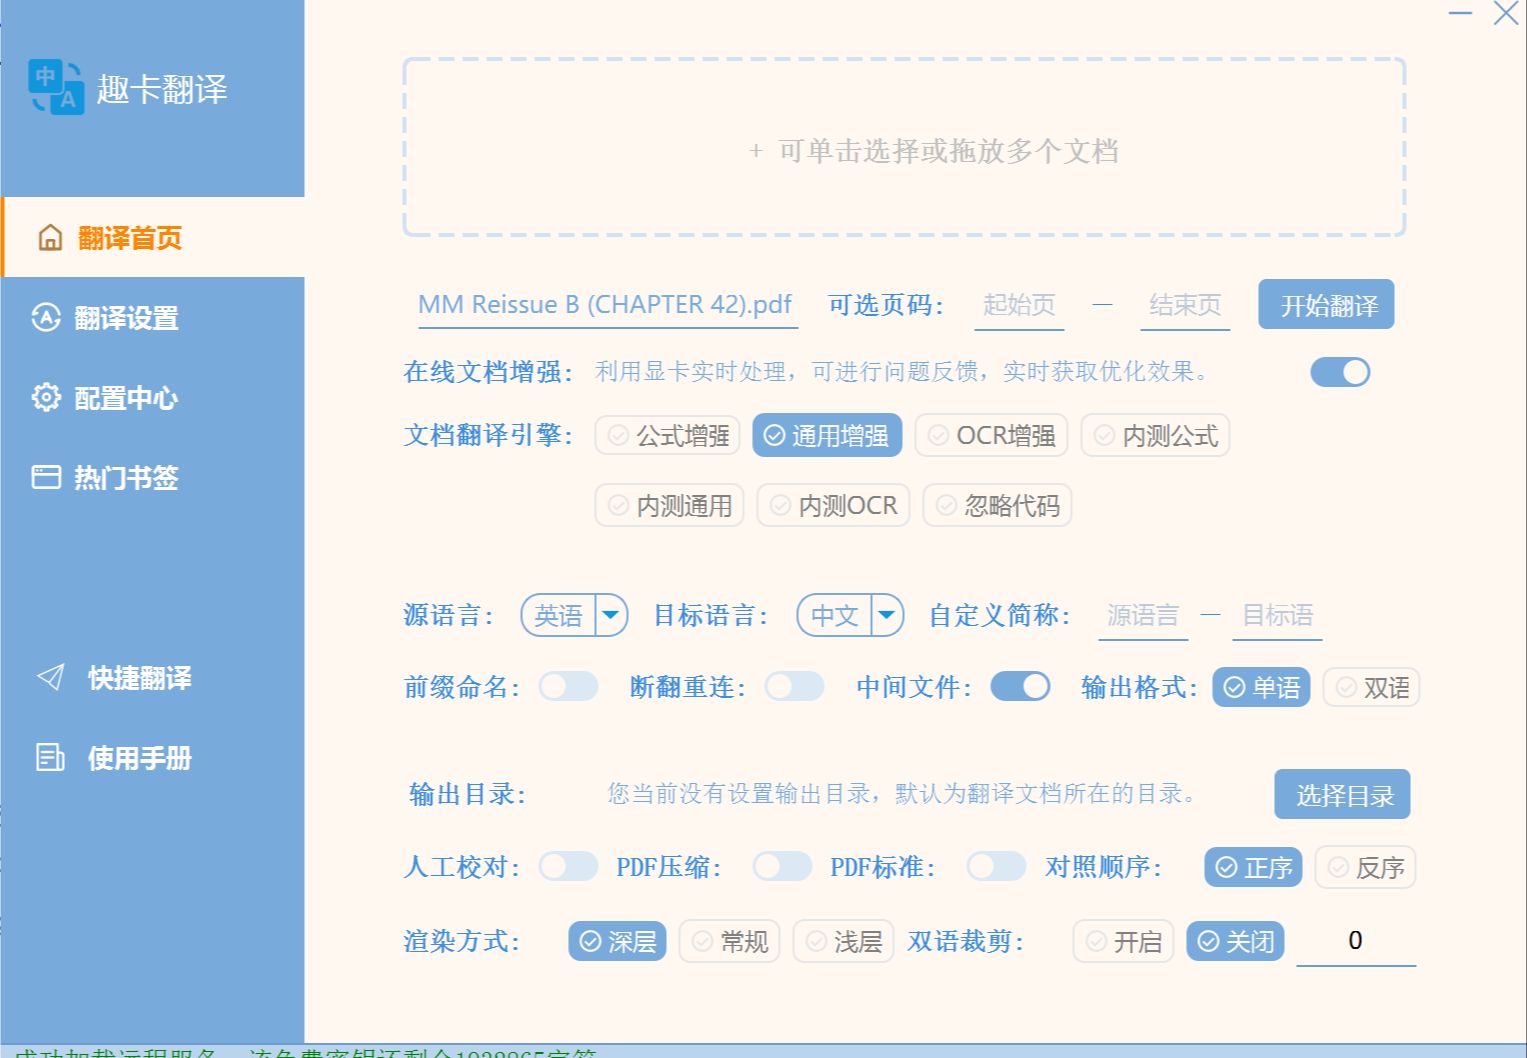1527x1058 pixels.
Task: Click the 在线文档增强 description text
Action: [x=902, y=372]
